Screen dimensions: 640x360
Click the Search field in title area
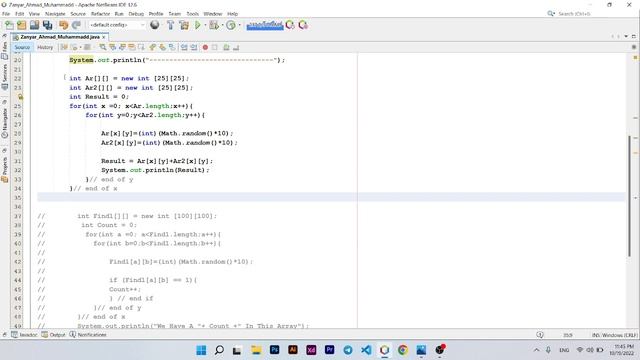pyautogui.click(x=574, y=14)
